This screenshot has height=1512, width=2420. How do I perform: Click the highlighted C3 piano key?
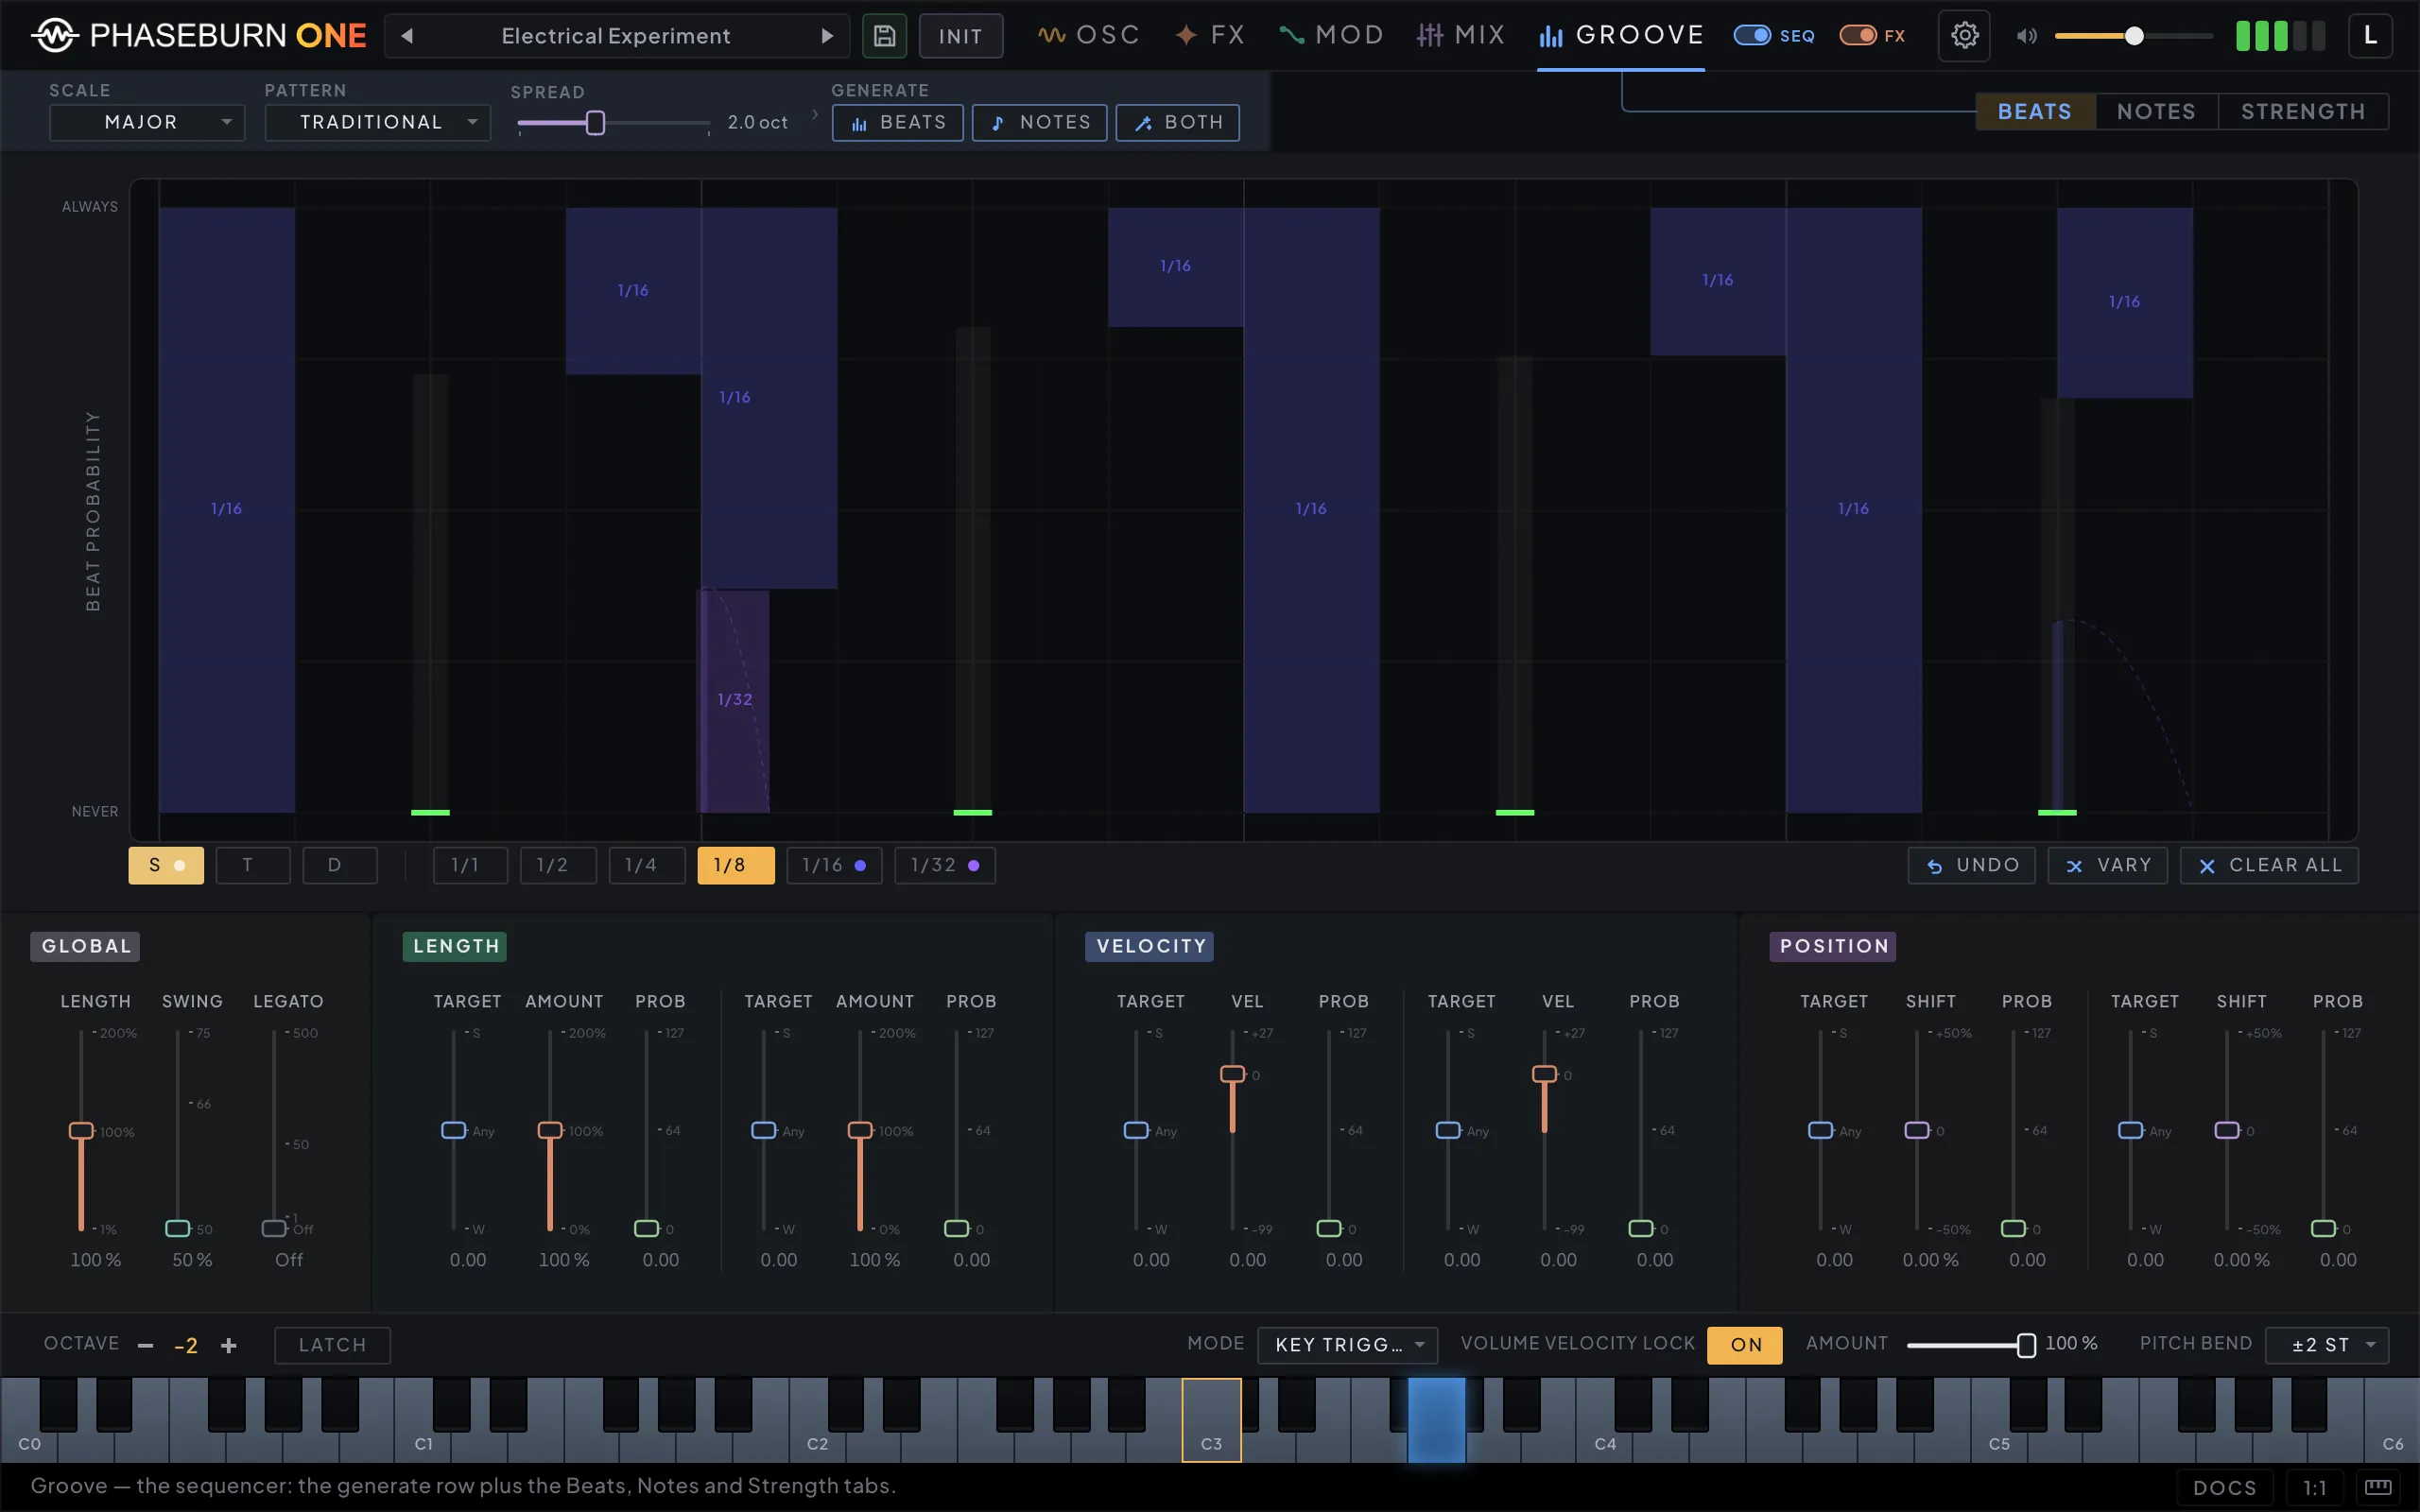pos(1211,1420)
